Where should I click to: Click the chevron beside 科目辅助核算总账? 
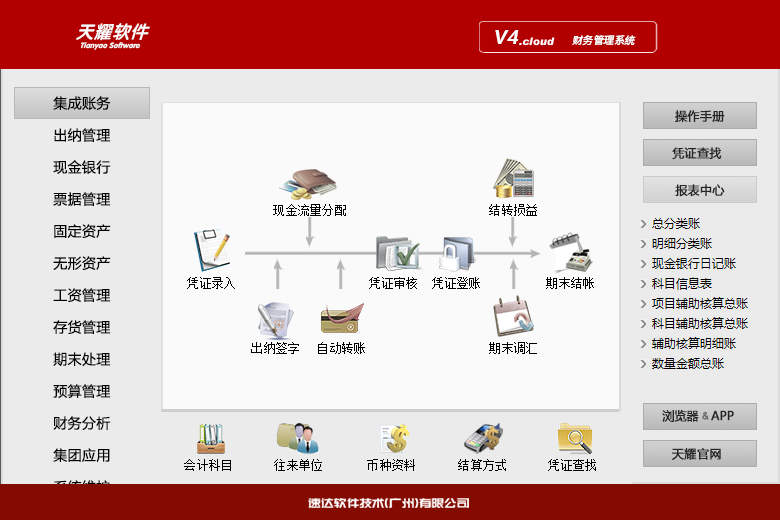coord(643,324)
